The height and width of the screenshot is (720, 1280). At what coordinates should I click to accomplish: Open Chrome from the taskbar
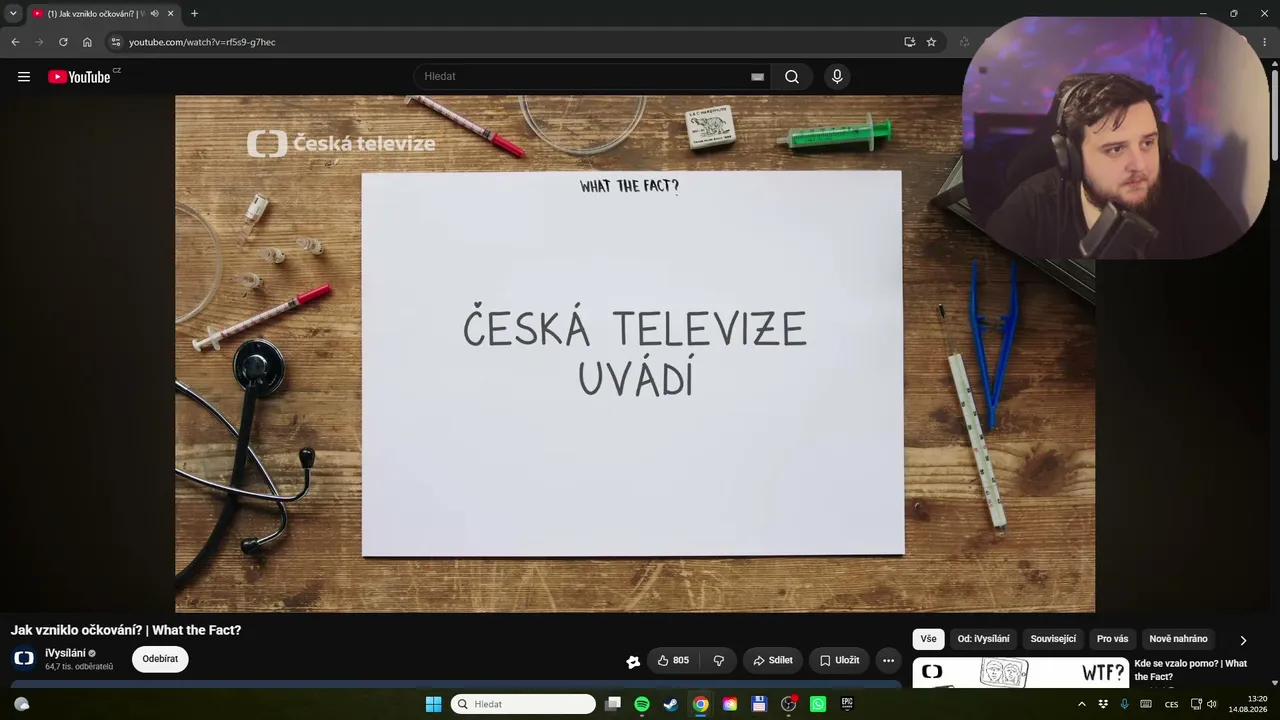[x=701, y=704]
